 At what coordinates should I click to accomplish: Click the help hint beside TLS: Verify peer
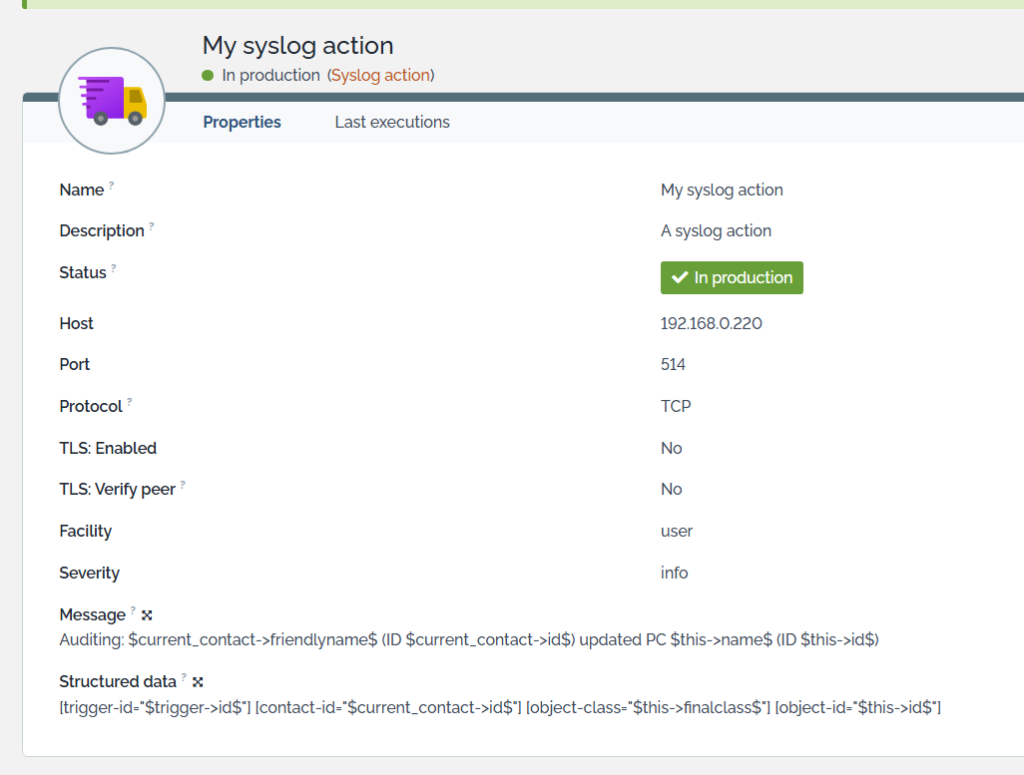[x=183, y=485]
